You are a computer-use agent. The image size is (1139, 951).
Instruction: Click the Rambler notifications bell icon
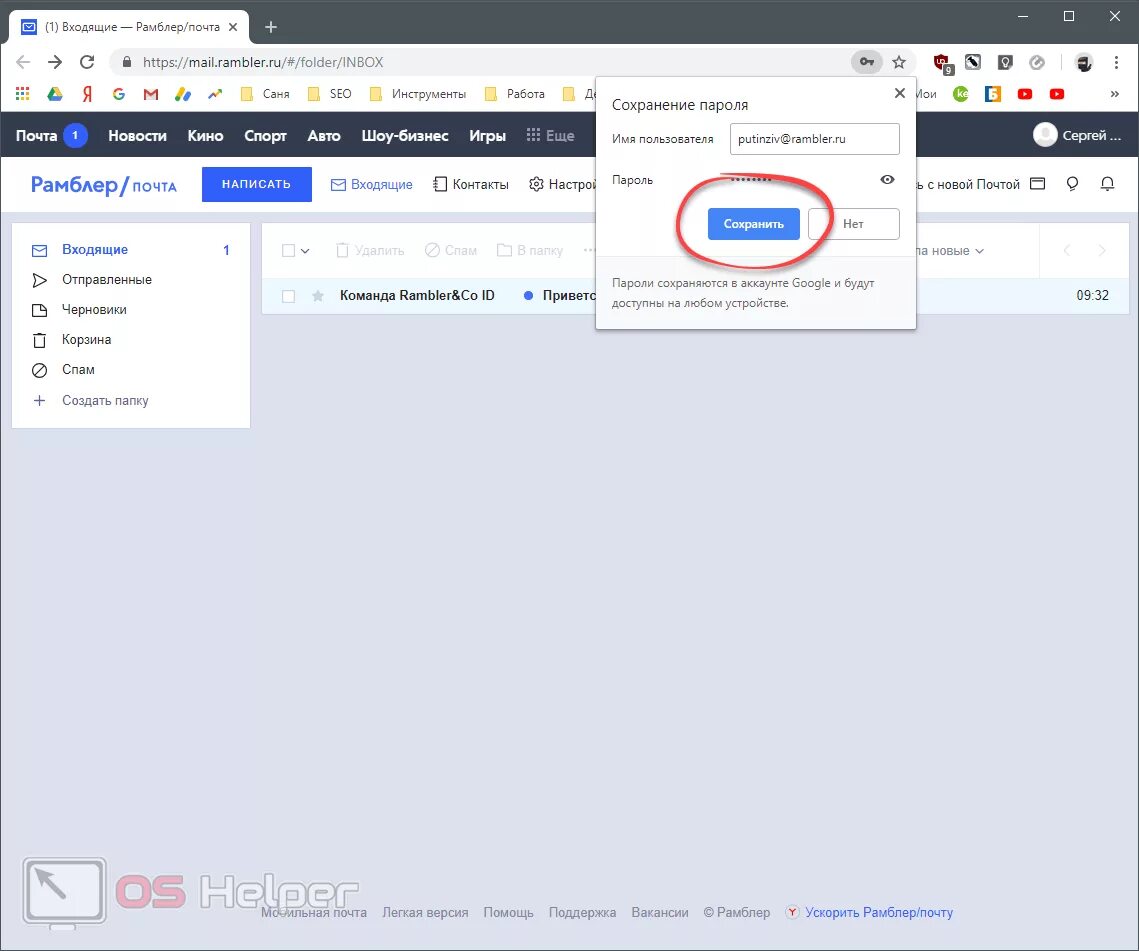pyautogui.click(x=1107, y=184)
